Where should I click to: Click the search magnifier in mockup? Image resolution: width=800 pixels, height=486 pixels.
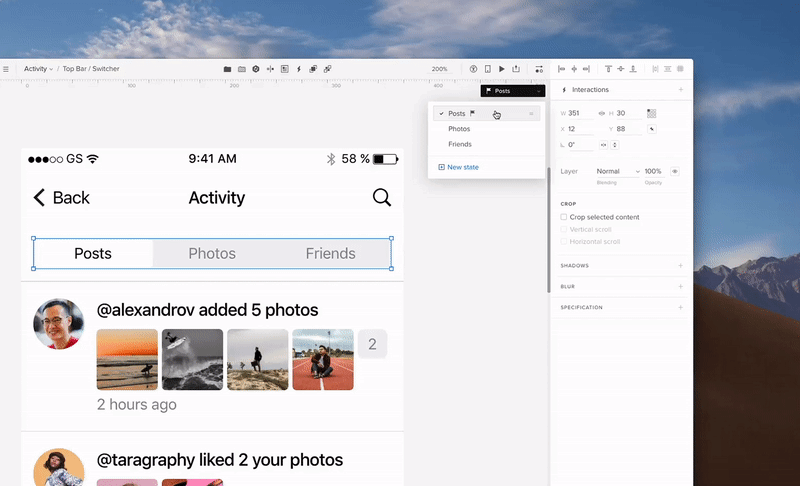tap(382, 197)
